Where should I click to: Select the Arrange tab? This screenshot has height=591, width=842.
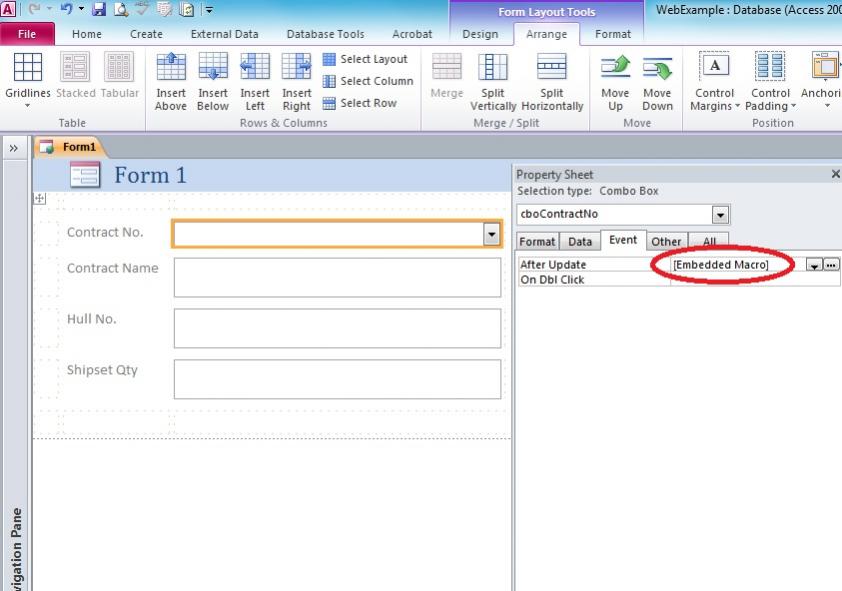tap(547, 34)
